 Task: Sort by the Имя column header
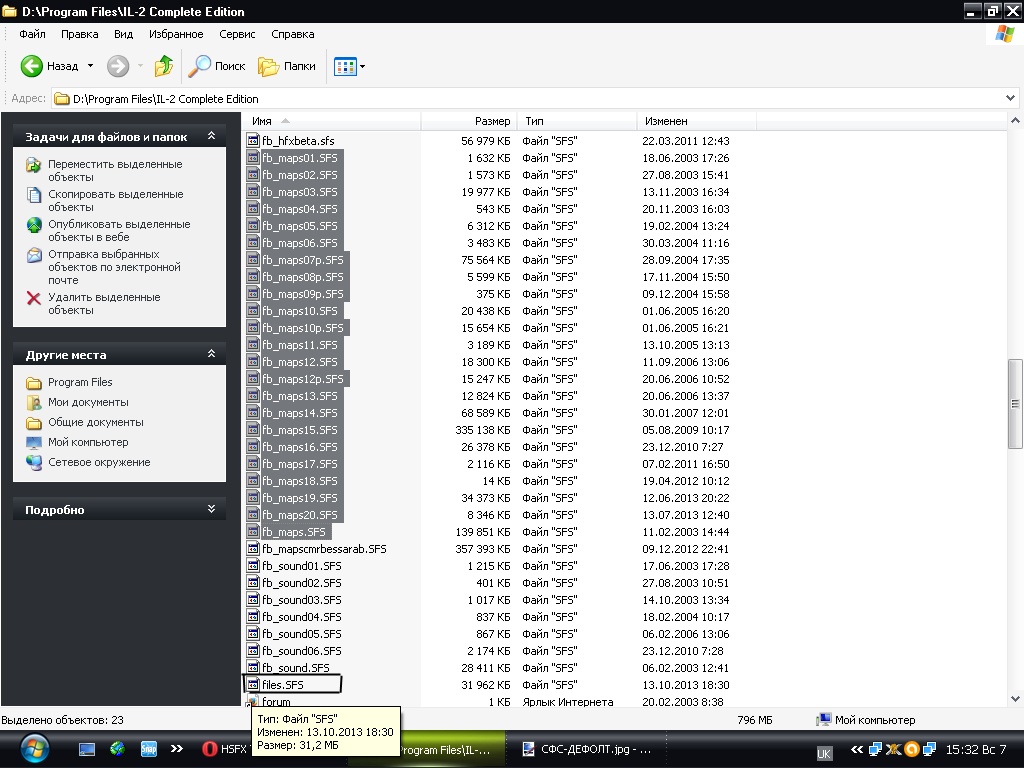click(331, 121)
